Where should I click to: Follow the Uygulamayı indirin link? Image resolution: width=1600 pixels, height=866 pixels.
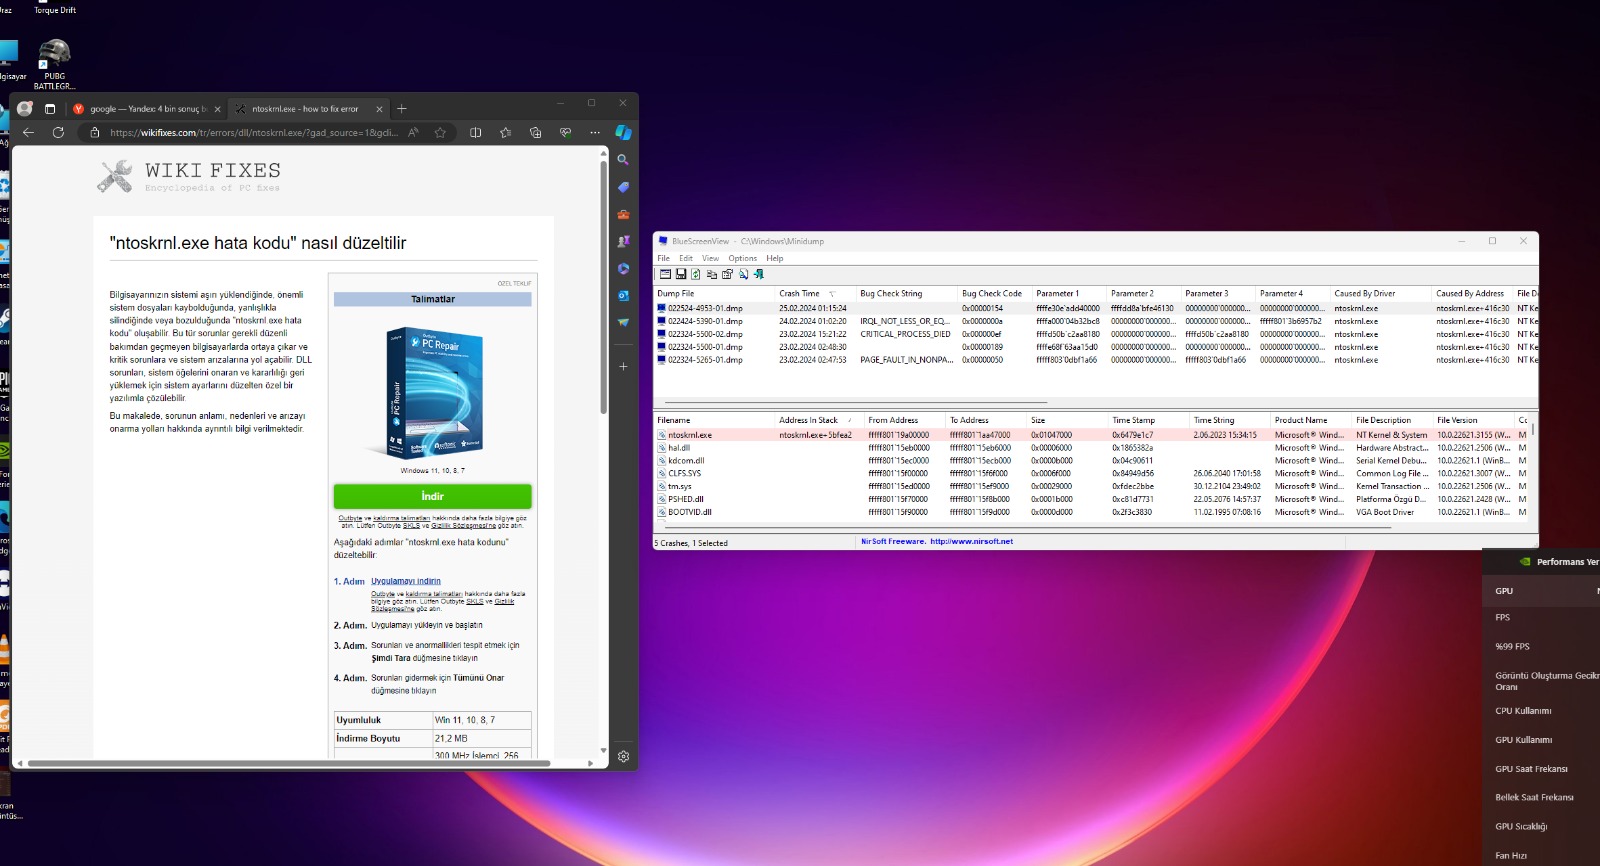pyautogui.click(x=406, y=581)
